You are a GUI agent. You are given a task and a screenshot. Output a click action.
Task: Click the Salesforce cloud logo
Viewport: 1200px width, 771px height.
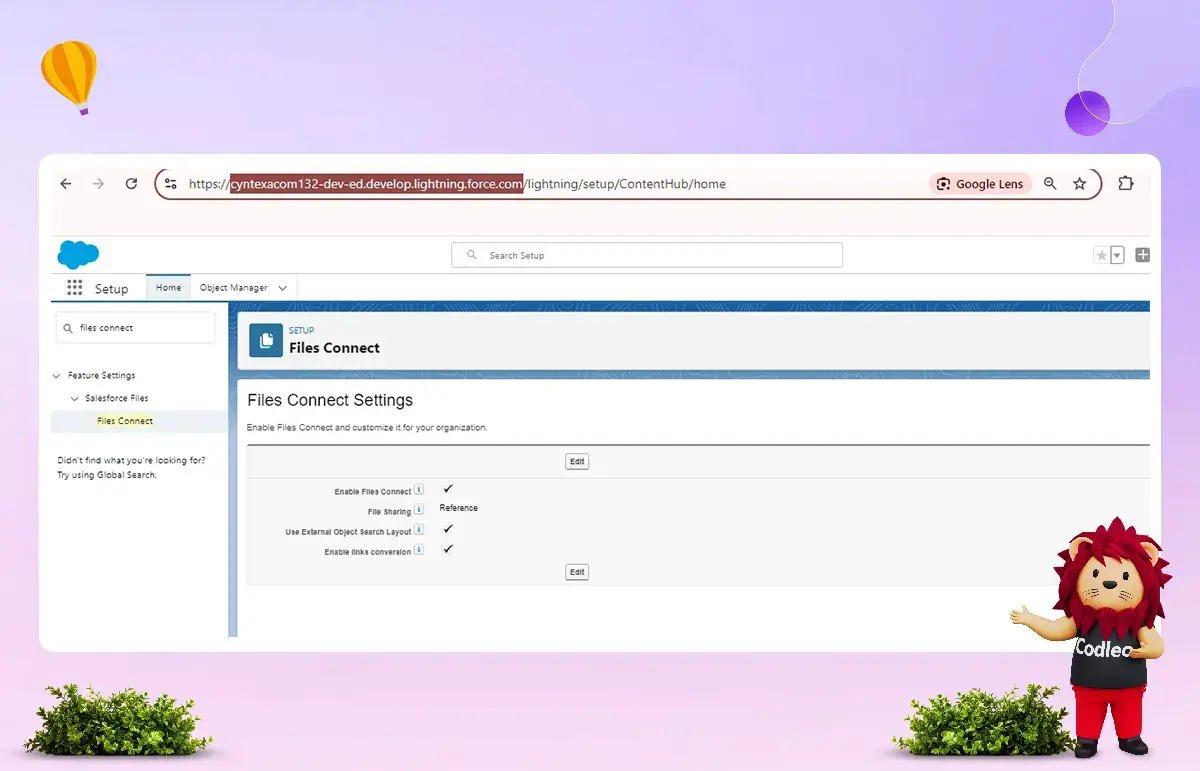78,255
